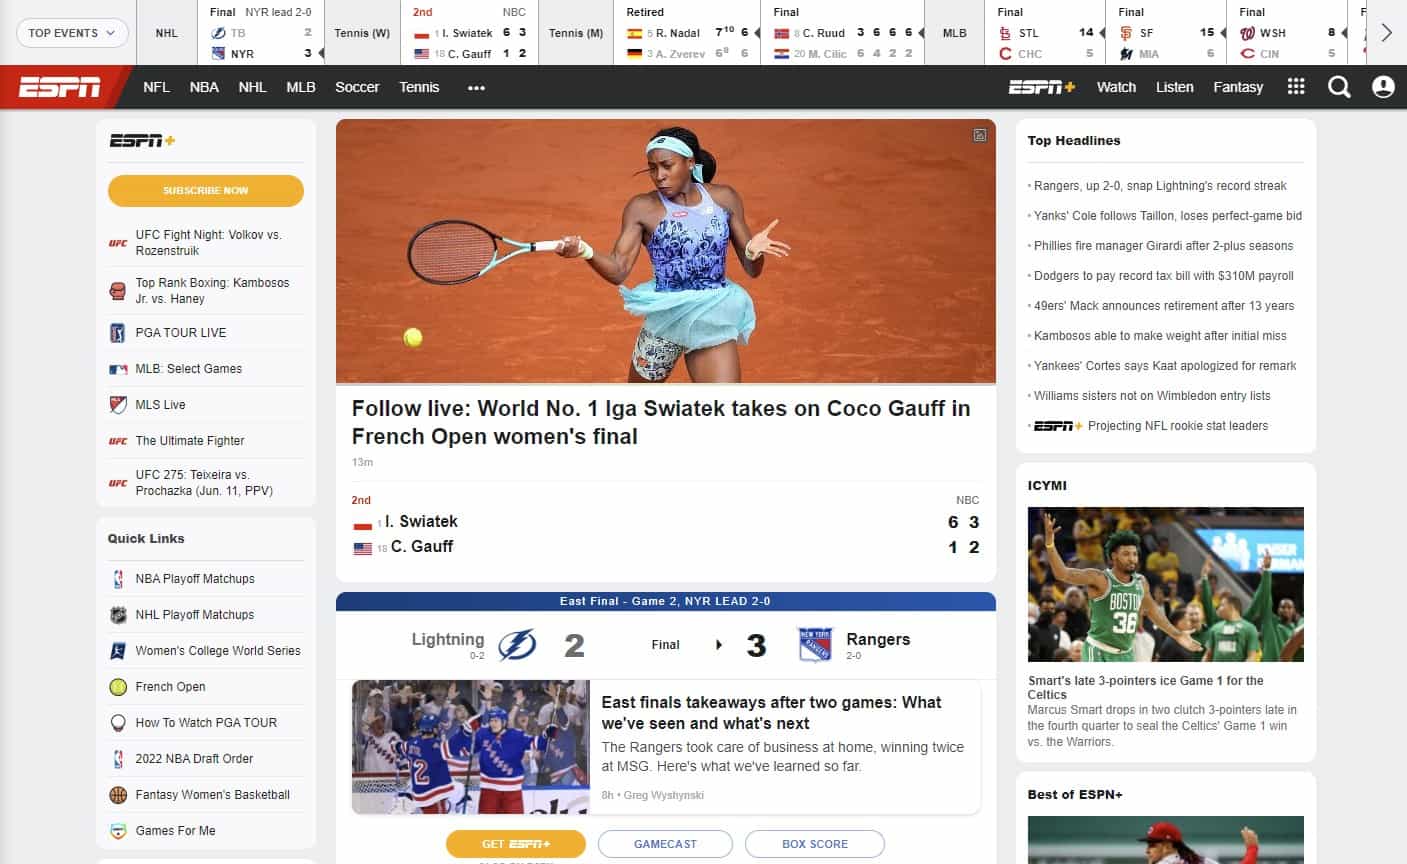This screenshot has width=1407, height=864.
Task: Read 'Rangers, up 2-0, snap Lightning's record streak'
Action: 1160,186
